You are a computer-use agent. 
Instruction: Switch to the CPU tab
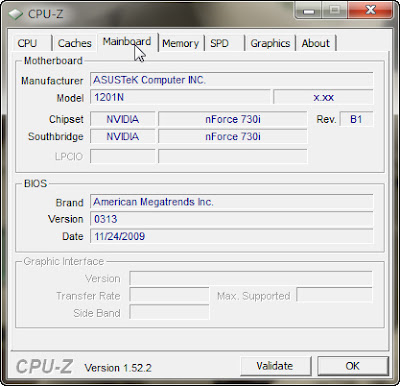point(32,43)
